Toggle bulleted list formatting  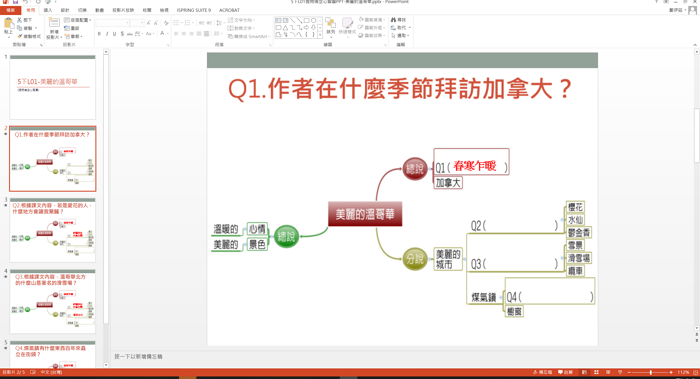[177, 23]
